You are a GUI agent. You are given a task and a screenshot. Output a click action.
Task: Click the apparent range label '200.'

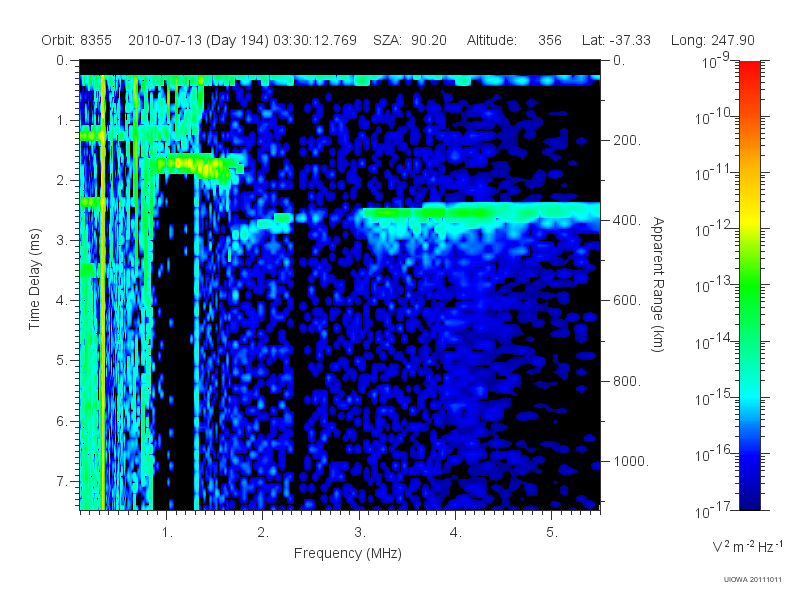pos(627,140)
